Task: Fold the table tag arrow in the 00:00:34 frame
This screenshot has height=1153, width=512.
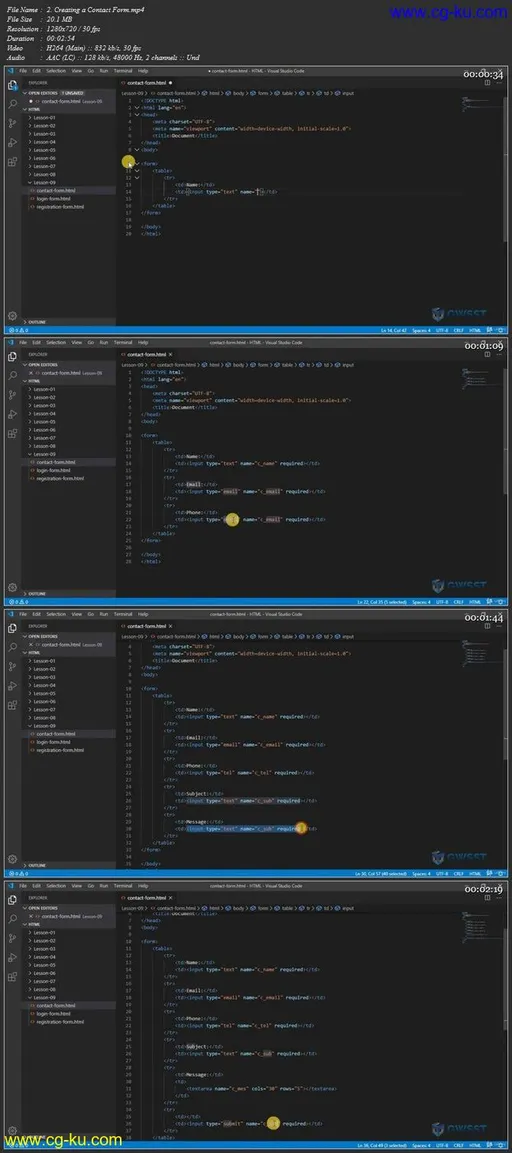Action: pyautogui.click(x=137, y=170)
